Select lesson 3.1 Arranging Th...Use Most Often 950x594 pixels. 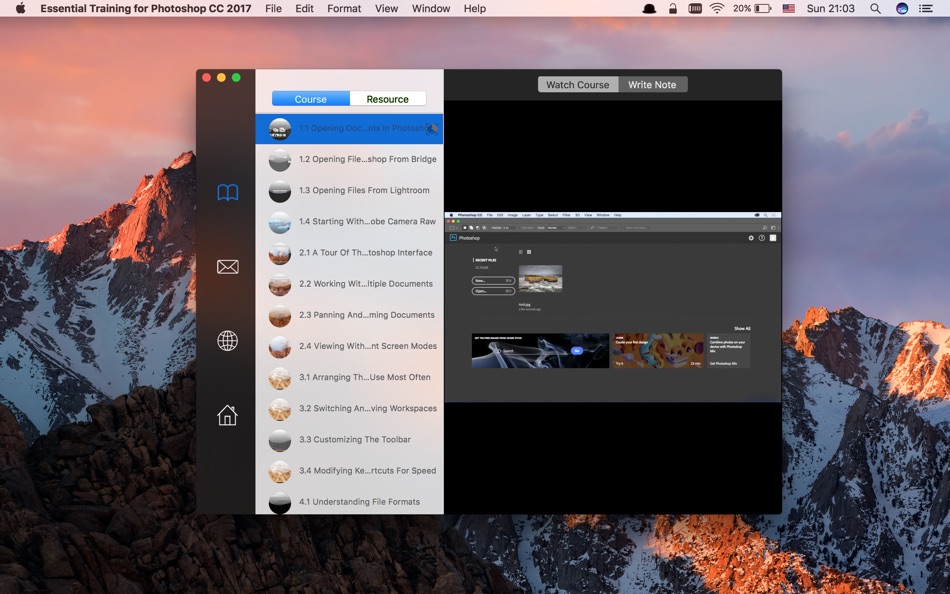[x=349, y=378]
